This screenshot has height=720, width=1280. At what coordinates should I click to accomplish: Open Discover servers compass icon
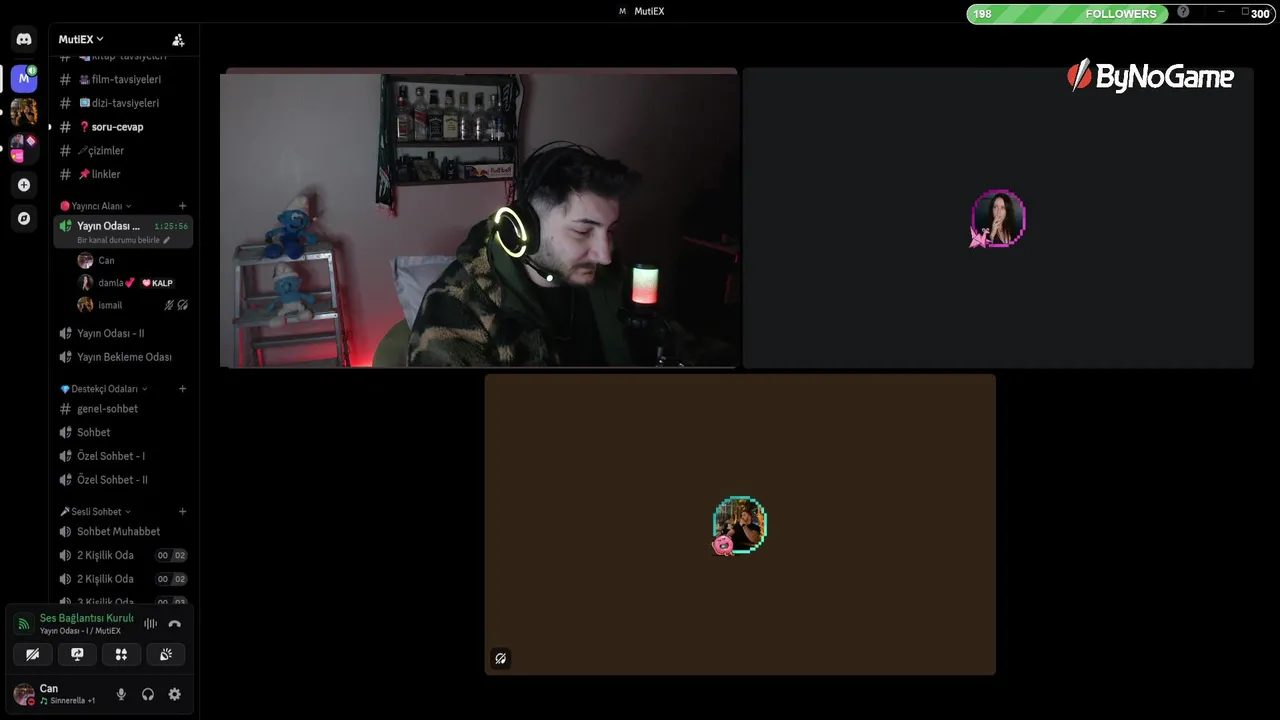24,218
